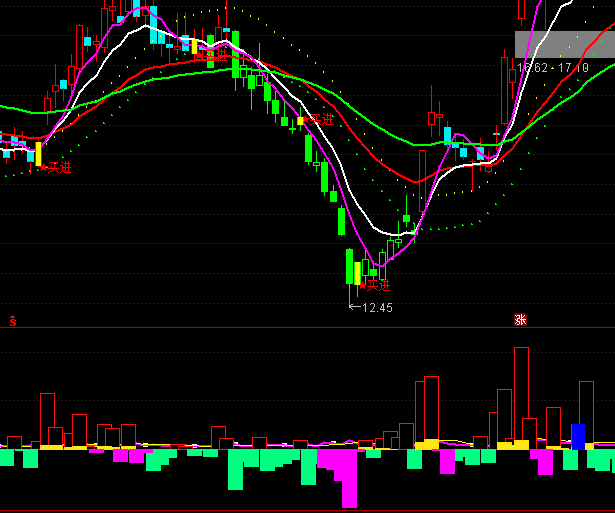Click the red 涨 marker icon
The height and width of the screenshot is (513, 615).
[x=520, y=320]
